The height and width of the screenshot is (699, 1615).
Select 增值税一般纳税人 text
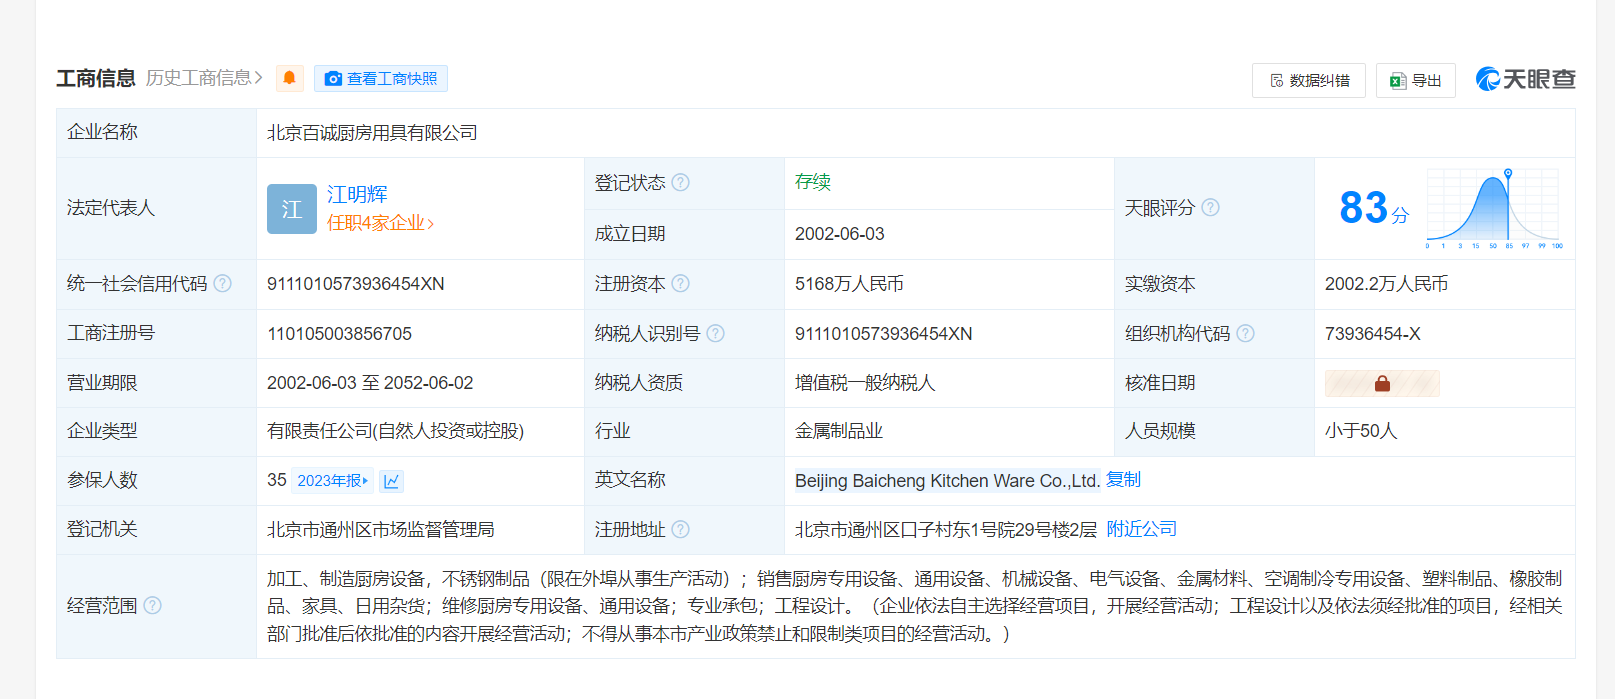[865, 383]
